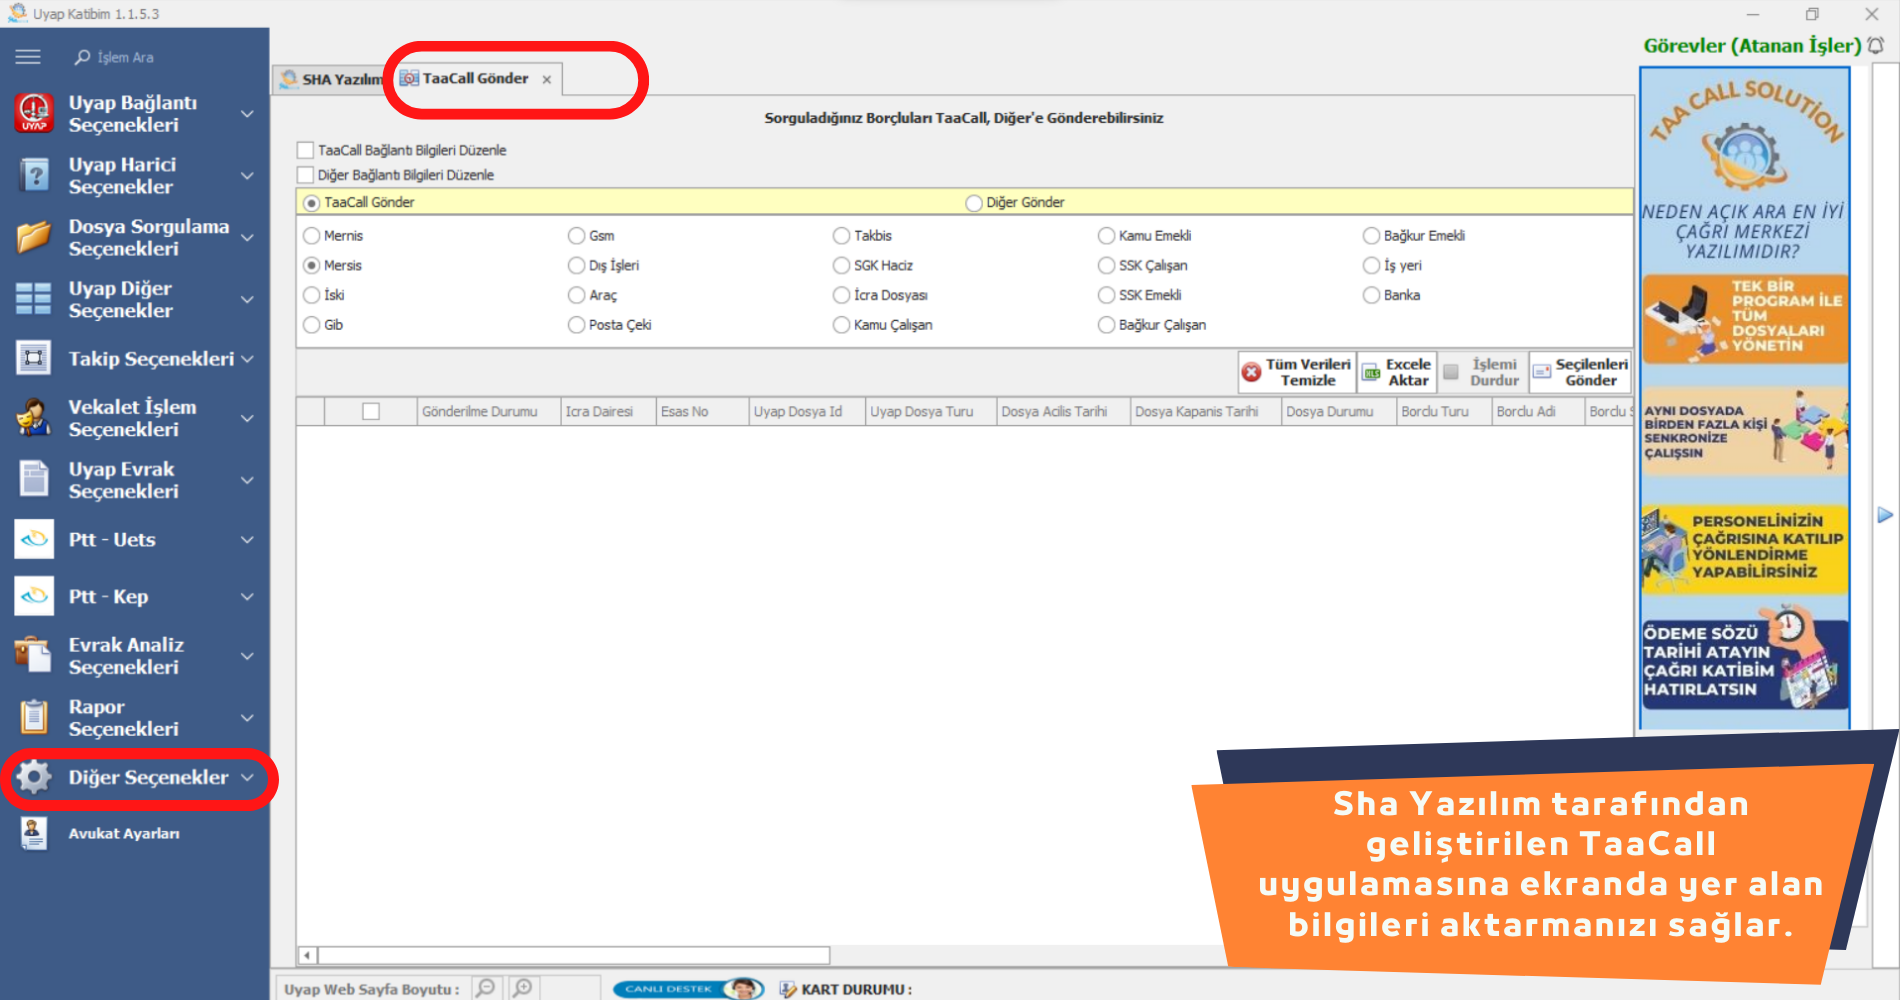Click the Vekalet İşlem Seçenekleri person icon
The image size is (1900, 1000).
(34, 417)
